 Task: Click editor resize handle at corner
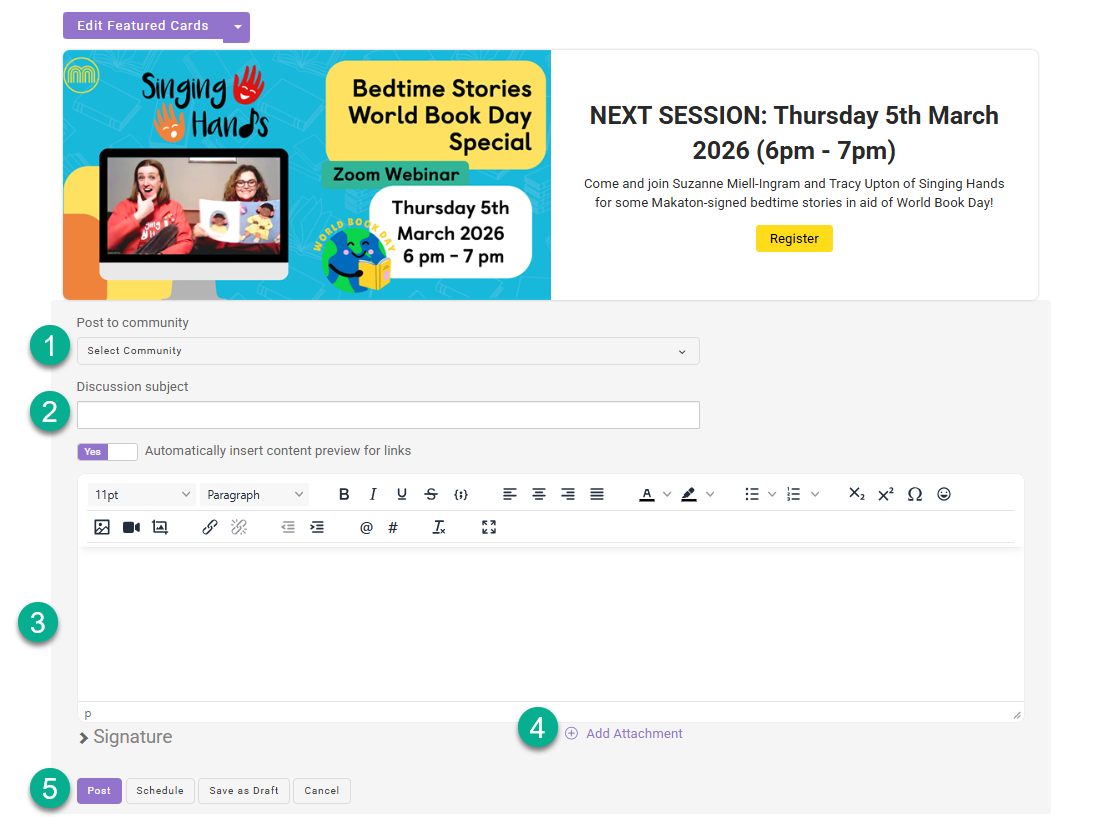point(1017,715)
